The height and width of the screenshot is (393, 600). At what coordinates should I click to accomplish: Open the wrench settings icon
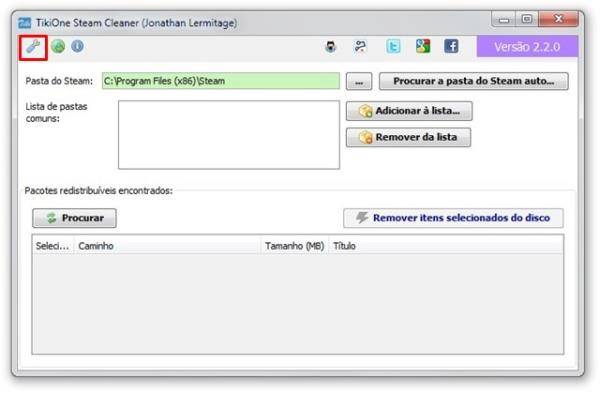[x=33, y=47]
